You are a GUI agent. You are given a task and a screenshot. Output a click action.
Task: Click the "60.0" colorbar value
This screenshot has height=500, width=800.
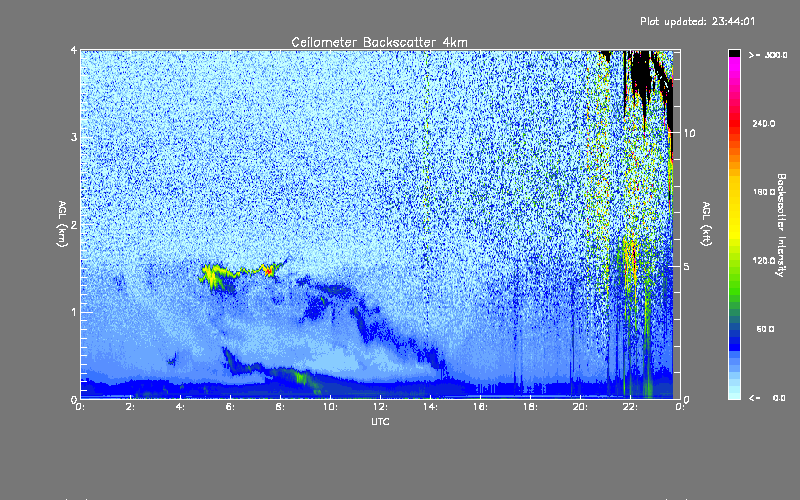[x=765, y=329]
